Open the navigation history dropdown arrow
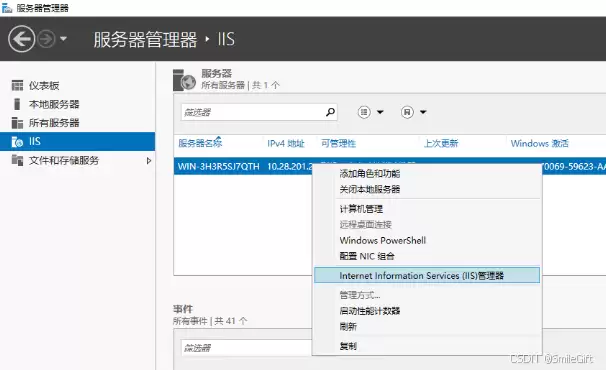 coord(63,39)
